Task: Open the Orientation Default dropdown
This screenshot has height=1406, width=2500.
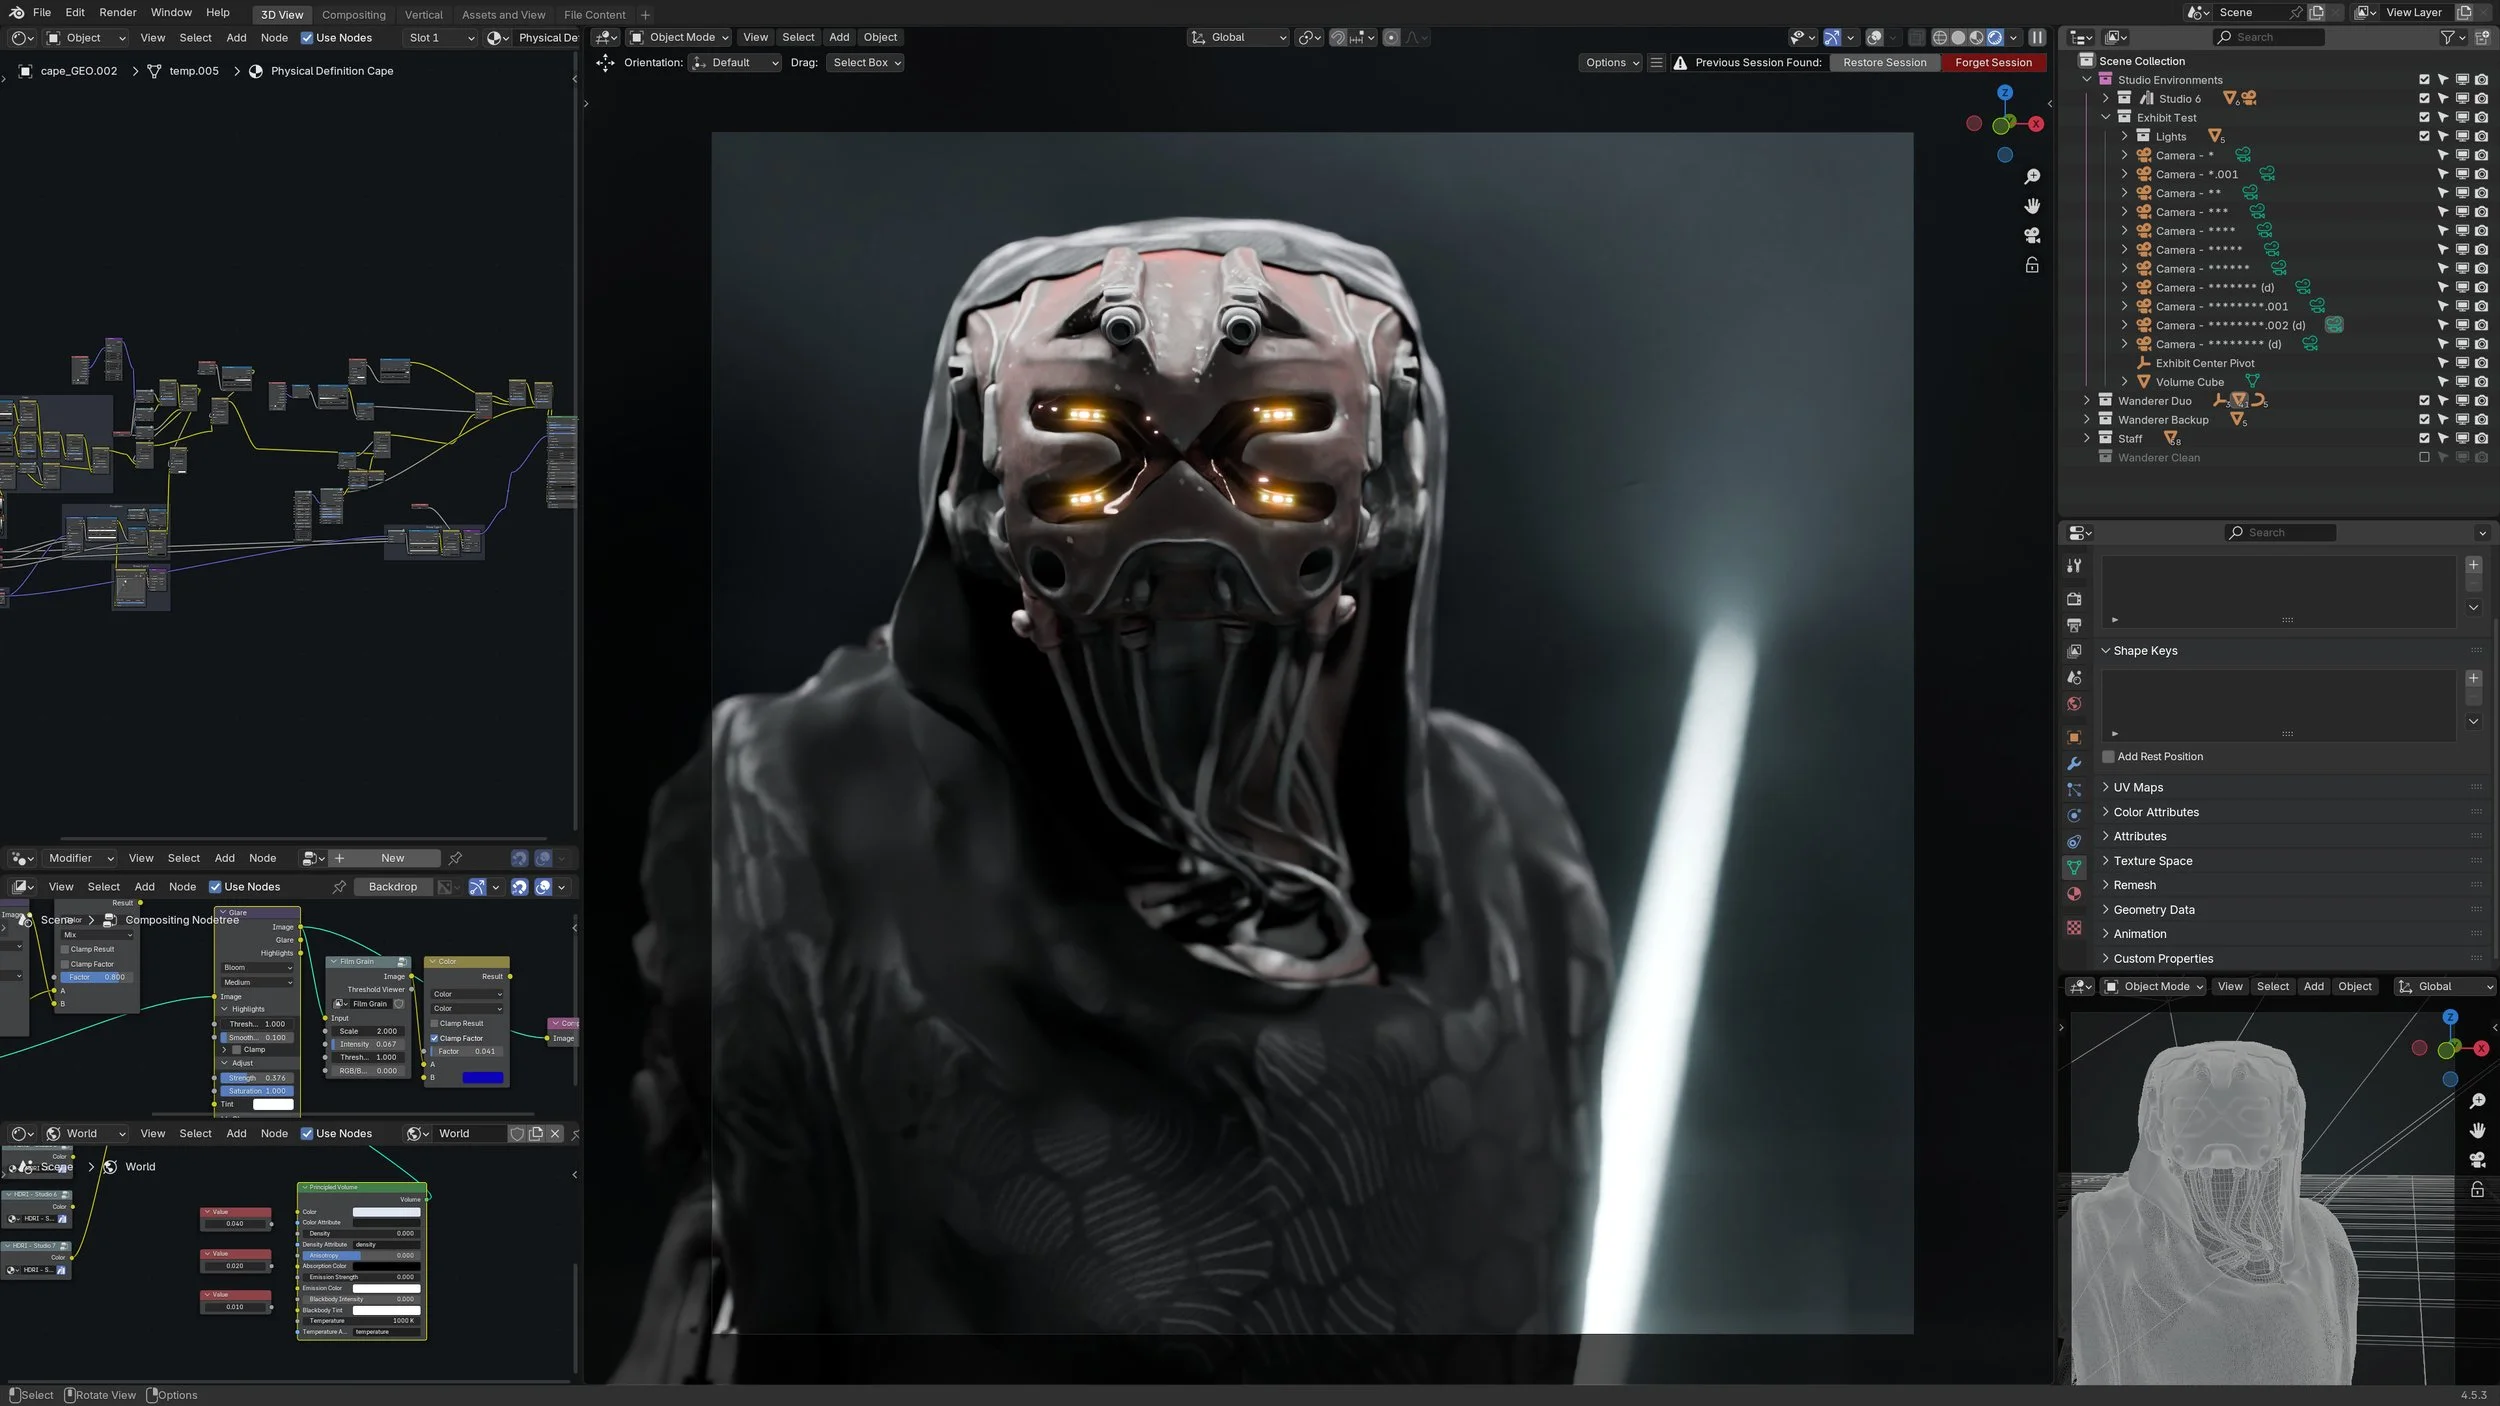Action: 735,63
